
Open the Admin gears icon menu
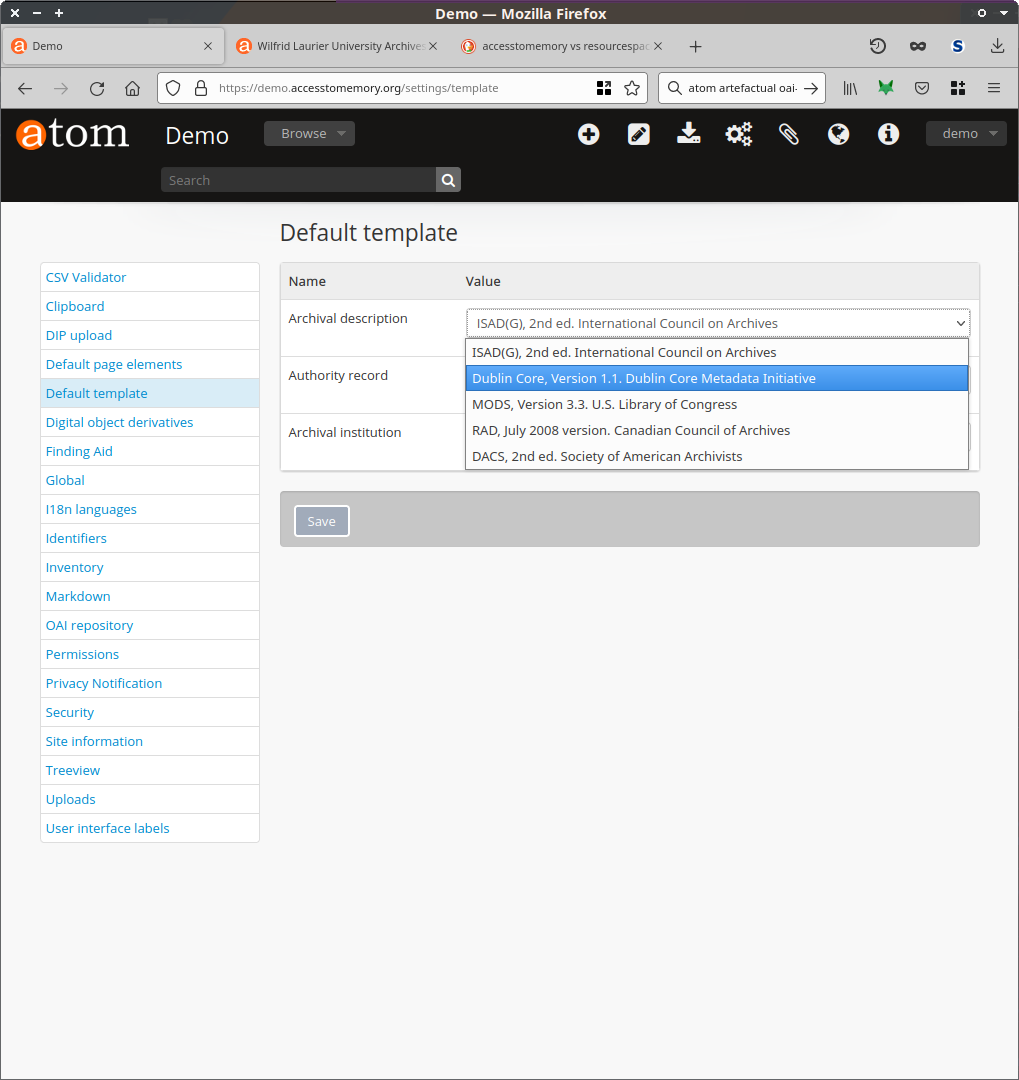point(739,134)
